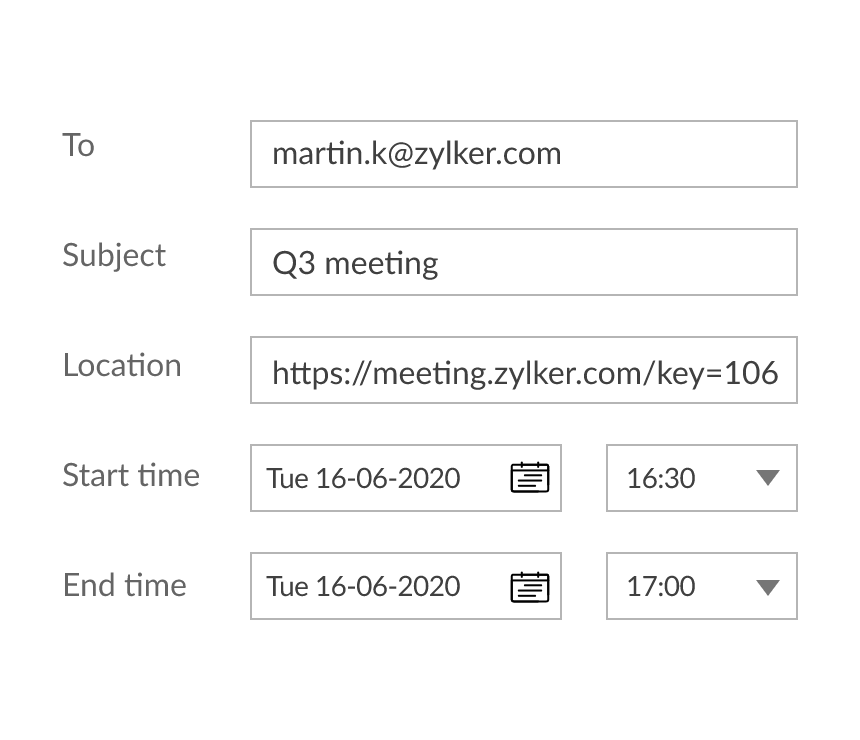The height and width of the screenshot is (740, 860).
Task: Click the 'Start time' label
Action: click(x=131, y=475)
